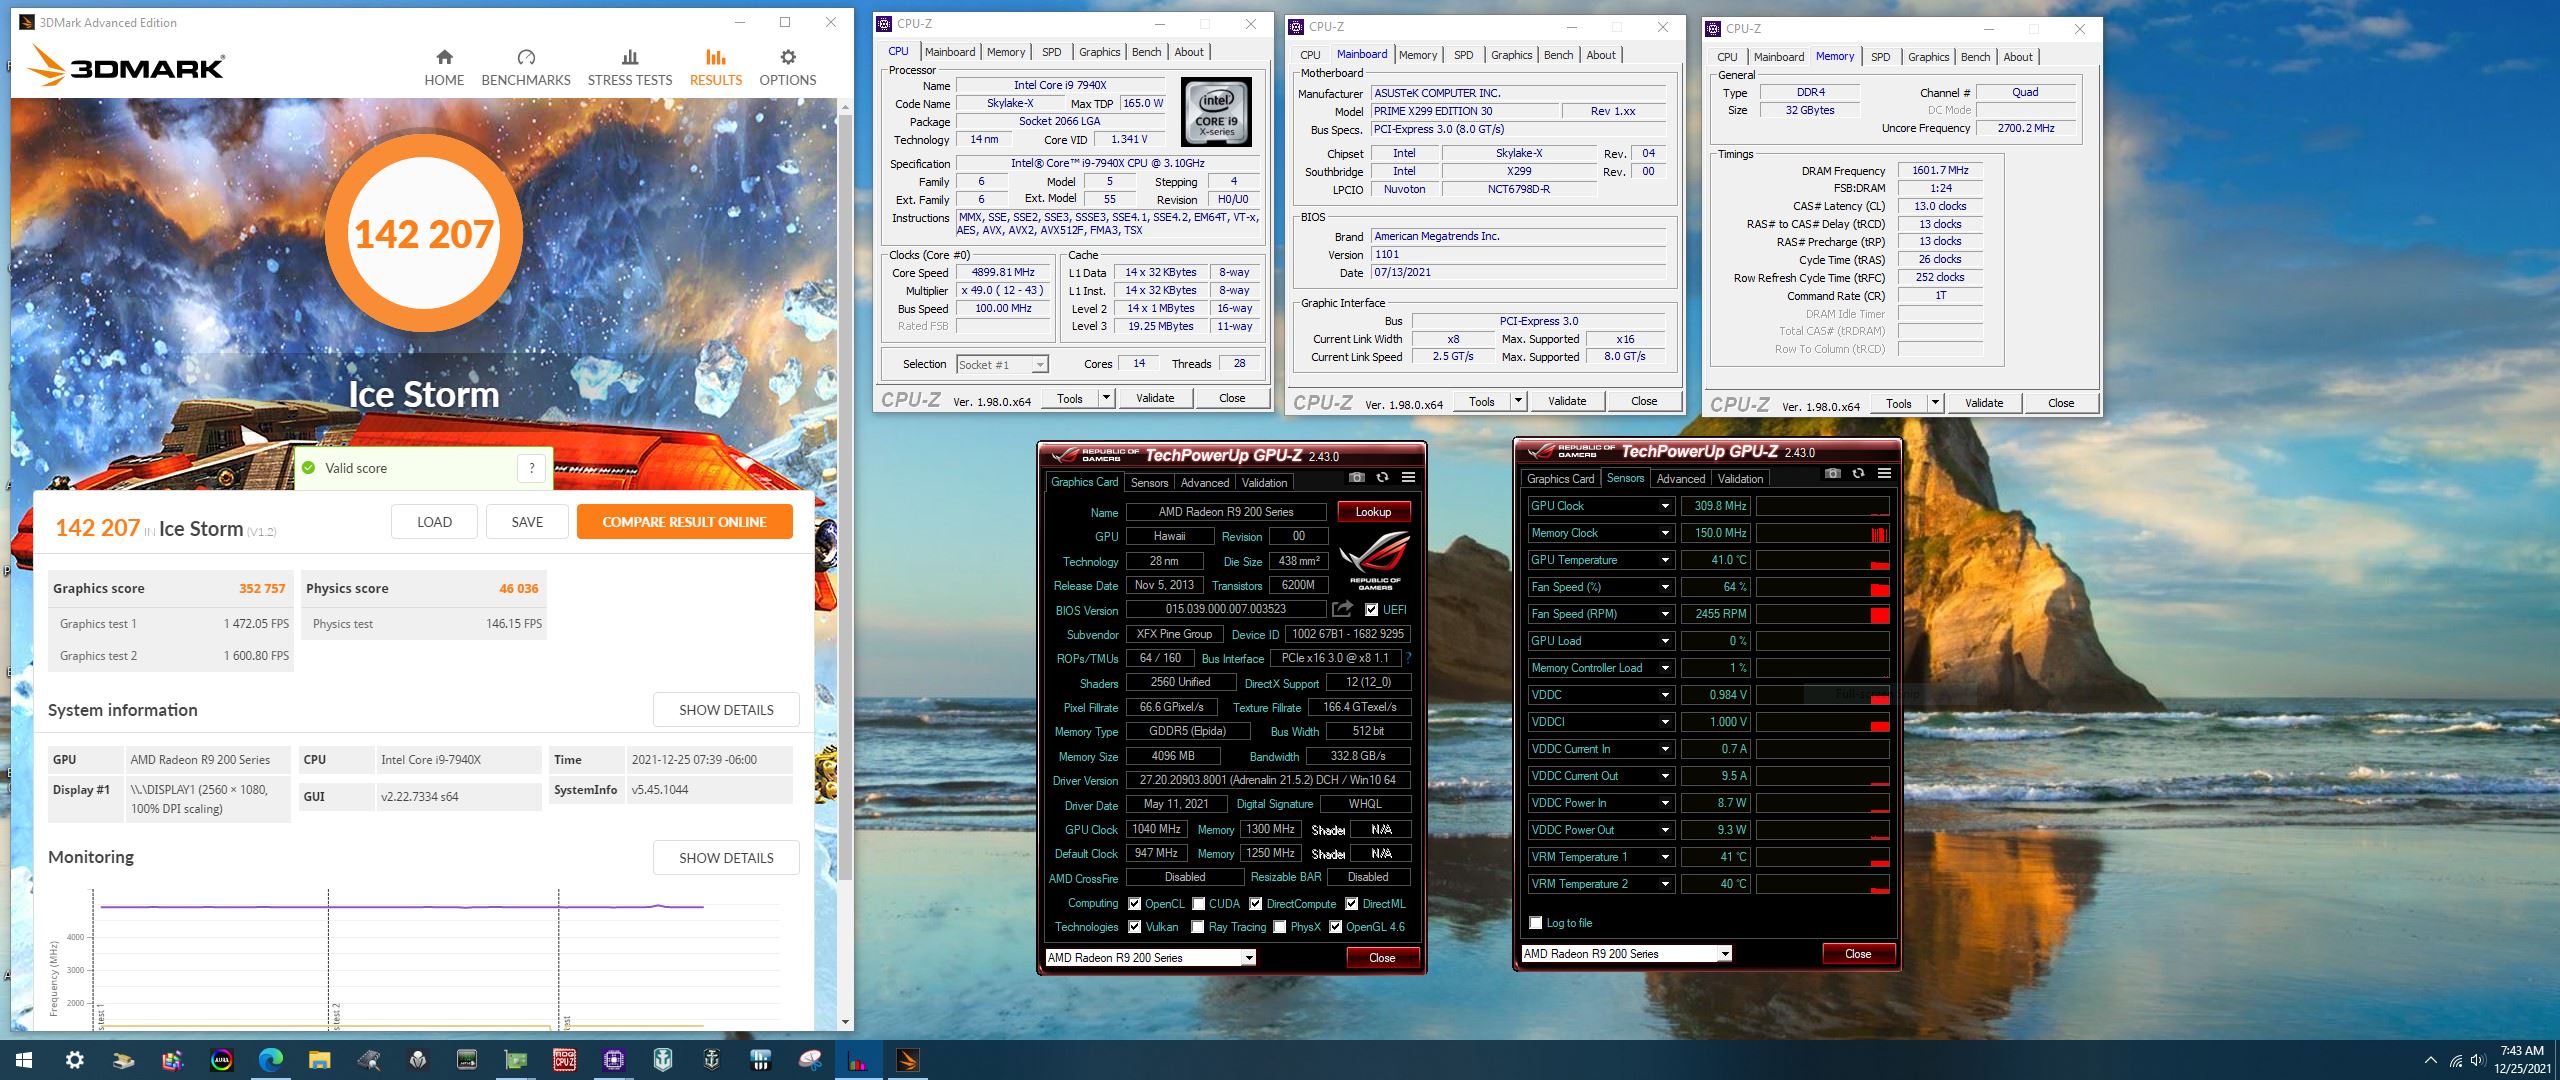Toggle the OpenCL checkbox in GPU-Z

click(1134, 903)
